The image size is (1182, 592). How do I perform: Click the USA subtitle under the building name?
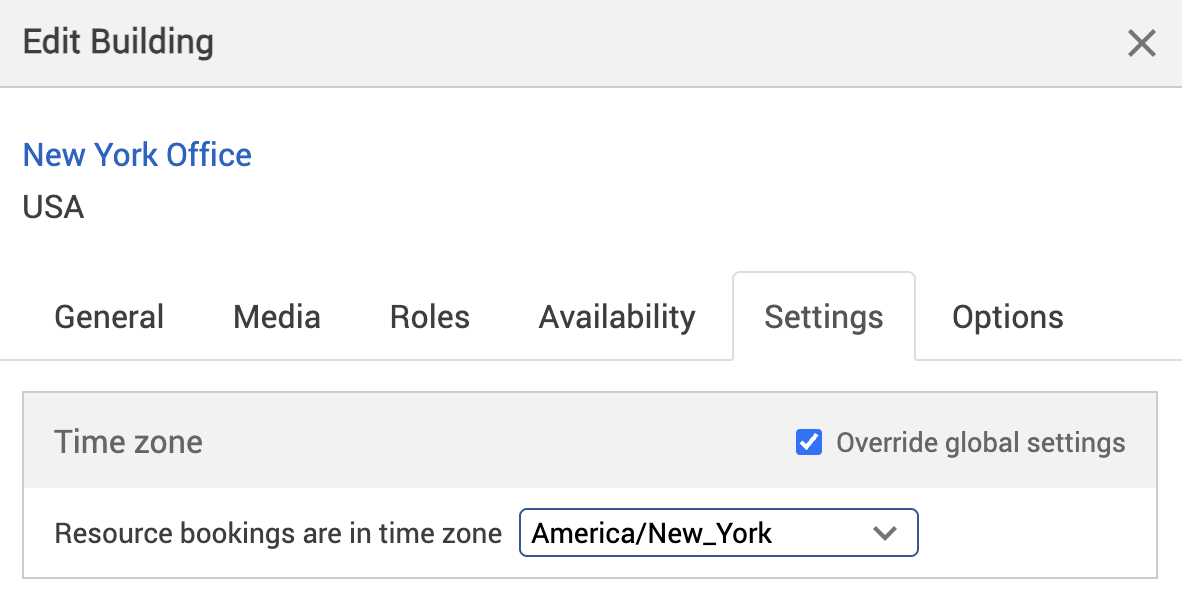pos(52,207)
